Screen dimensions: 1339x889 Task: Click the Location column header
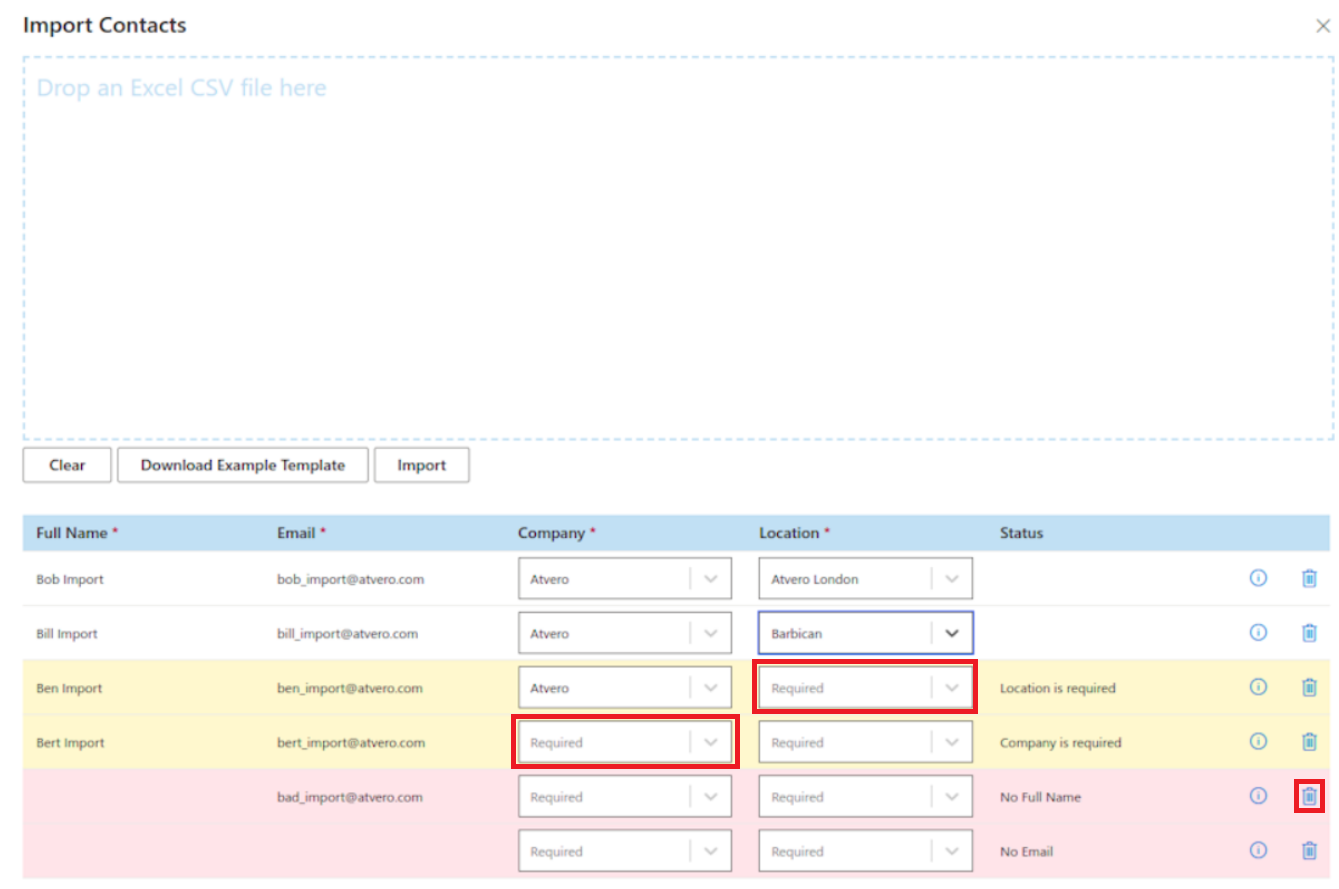(x=795, y=533)
